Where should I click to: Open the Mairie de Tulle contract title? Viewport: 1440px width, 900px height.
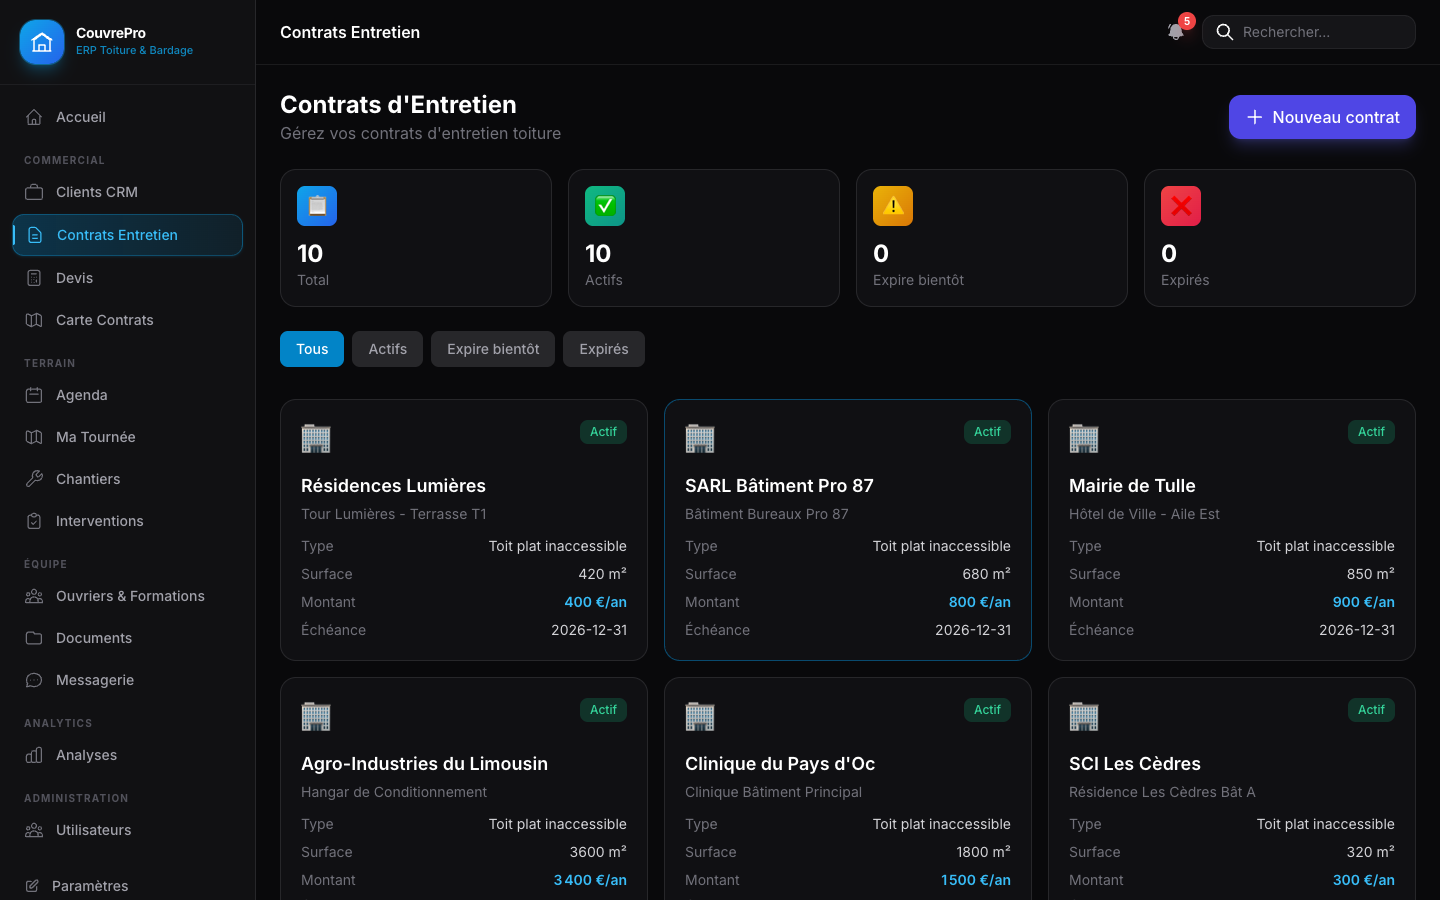pos(1132,486)
